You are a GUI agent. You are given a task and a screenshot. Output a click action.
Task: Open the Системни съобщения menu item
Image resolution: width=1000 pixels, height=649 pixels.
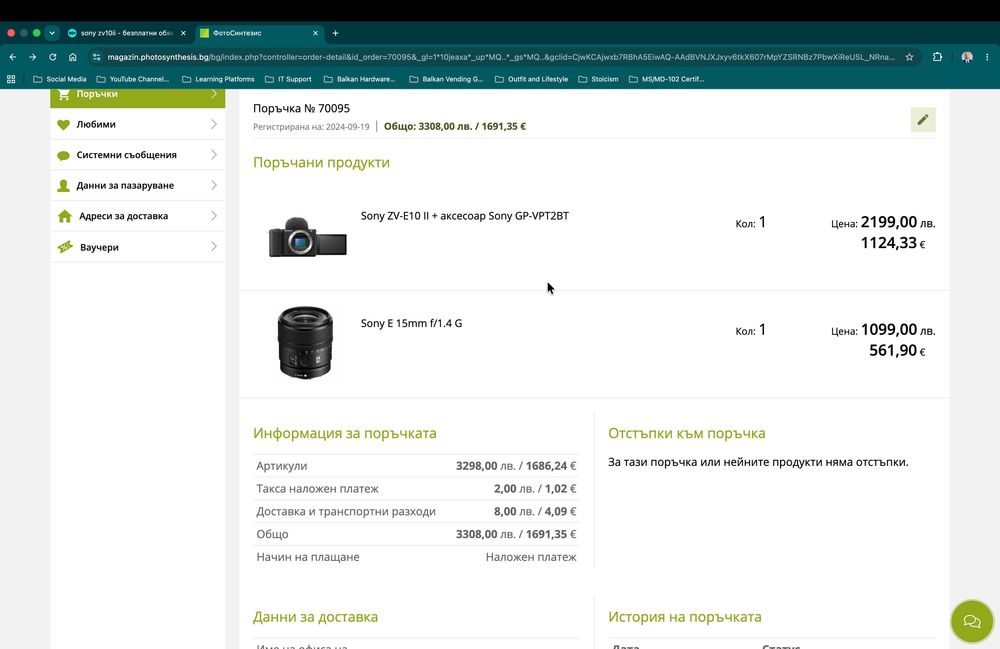[138, 155]
